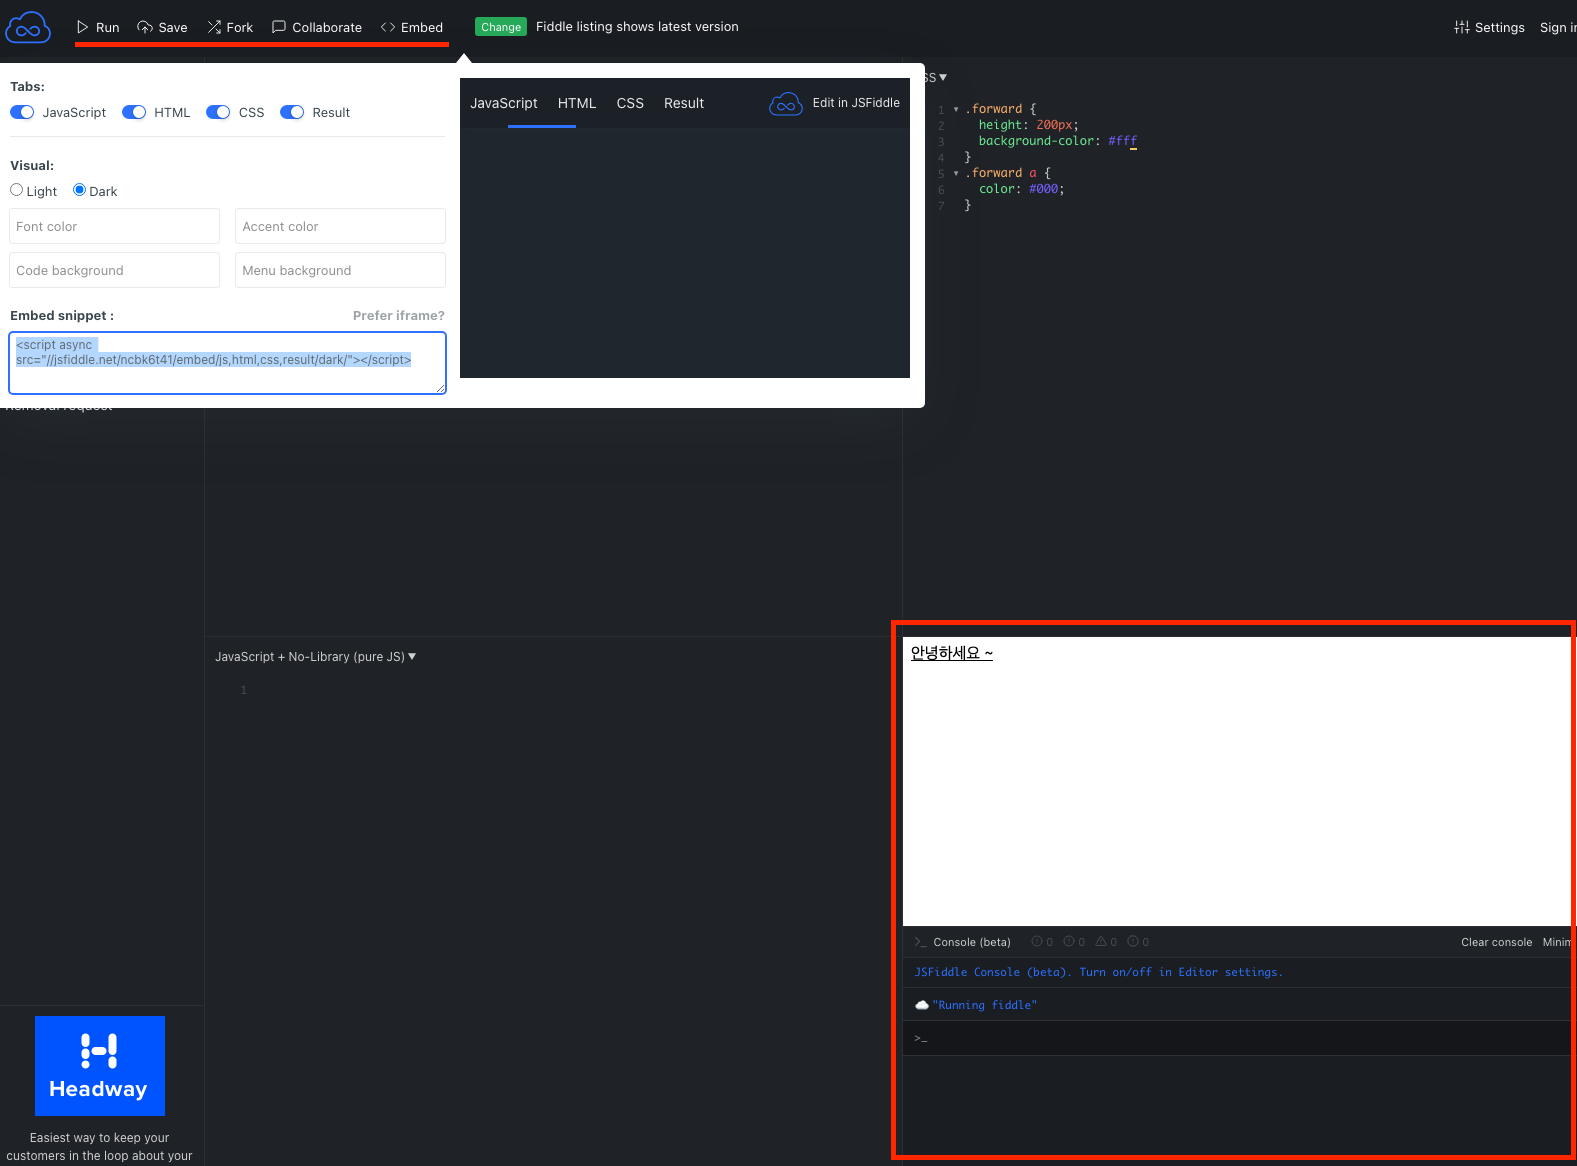
Task: Click the Prefer iframe? link
Action: click(399, 315)
